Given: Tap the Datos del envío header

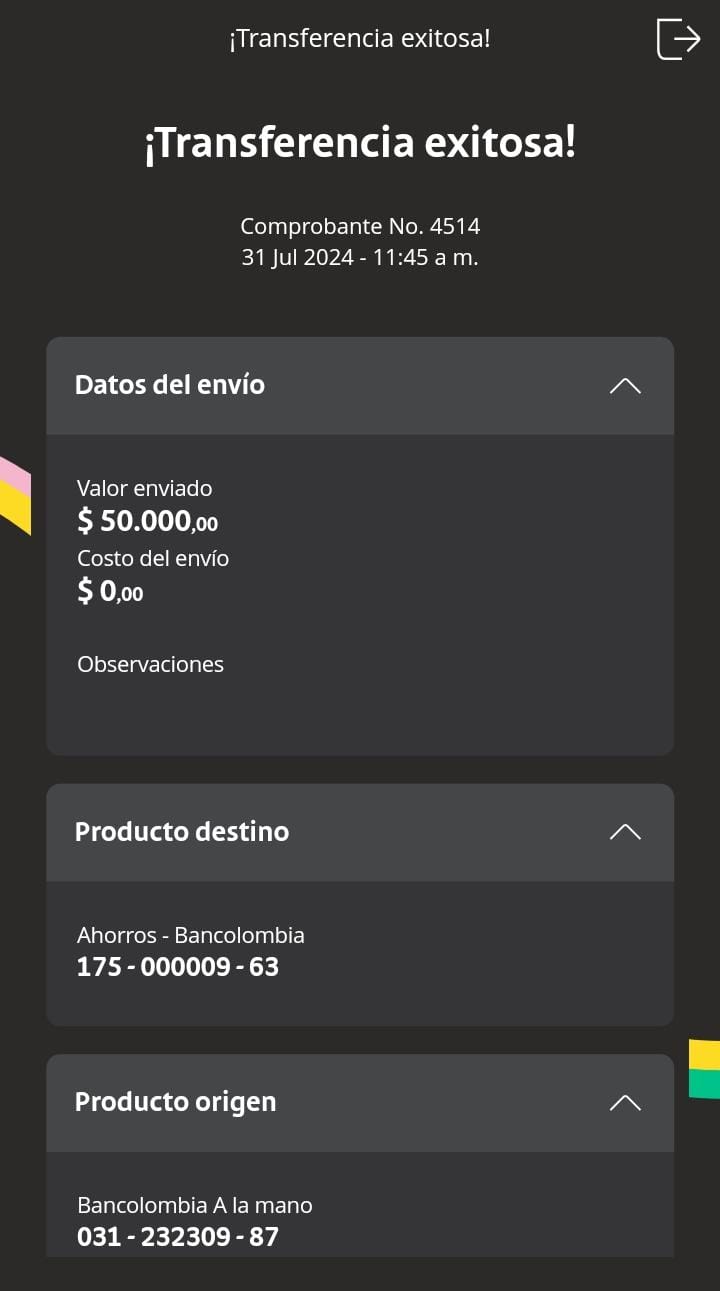Looking at the screenshot, I should click(x=170, y=385).
